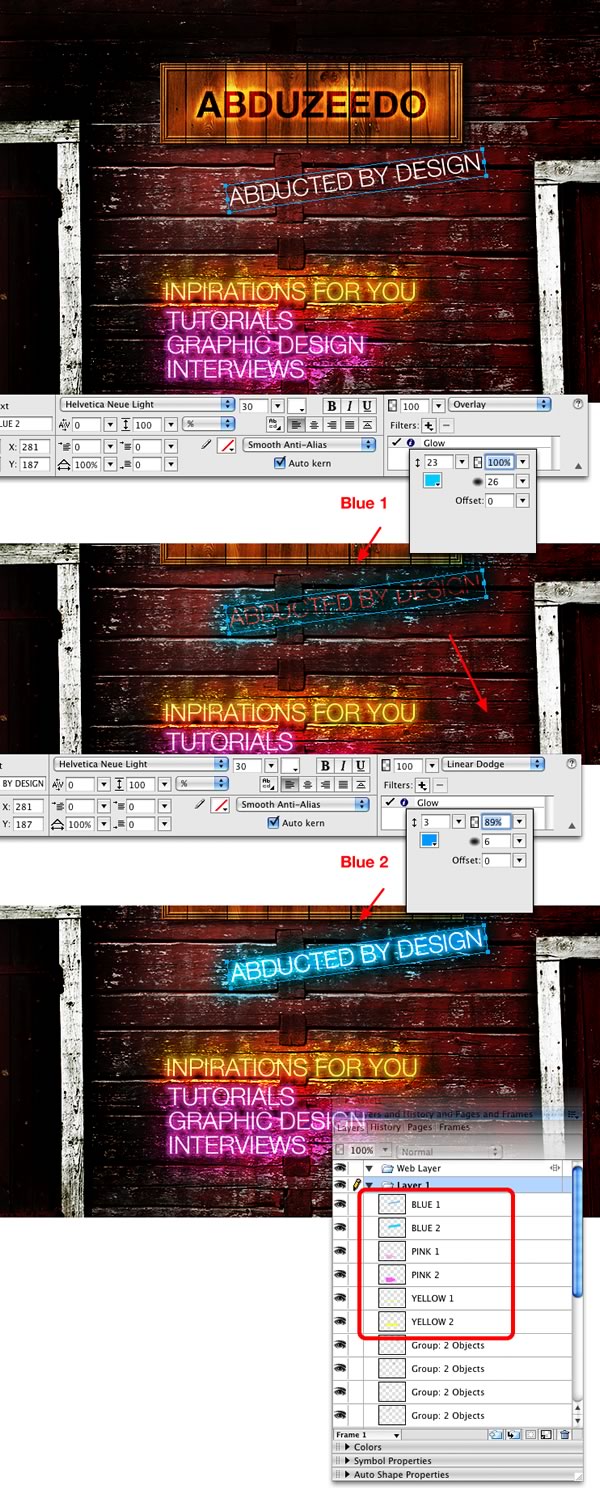Select the PINK 2 layer row

(x=452, y=1275)
